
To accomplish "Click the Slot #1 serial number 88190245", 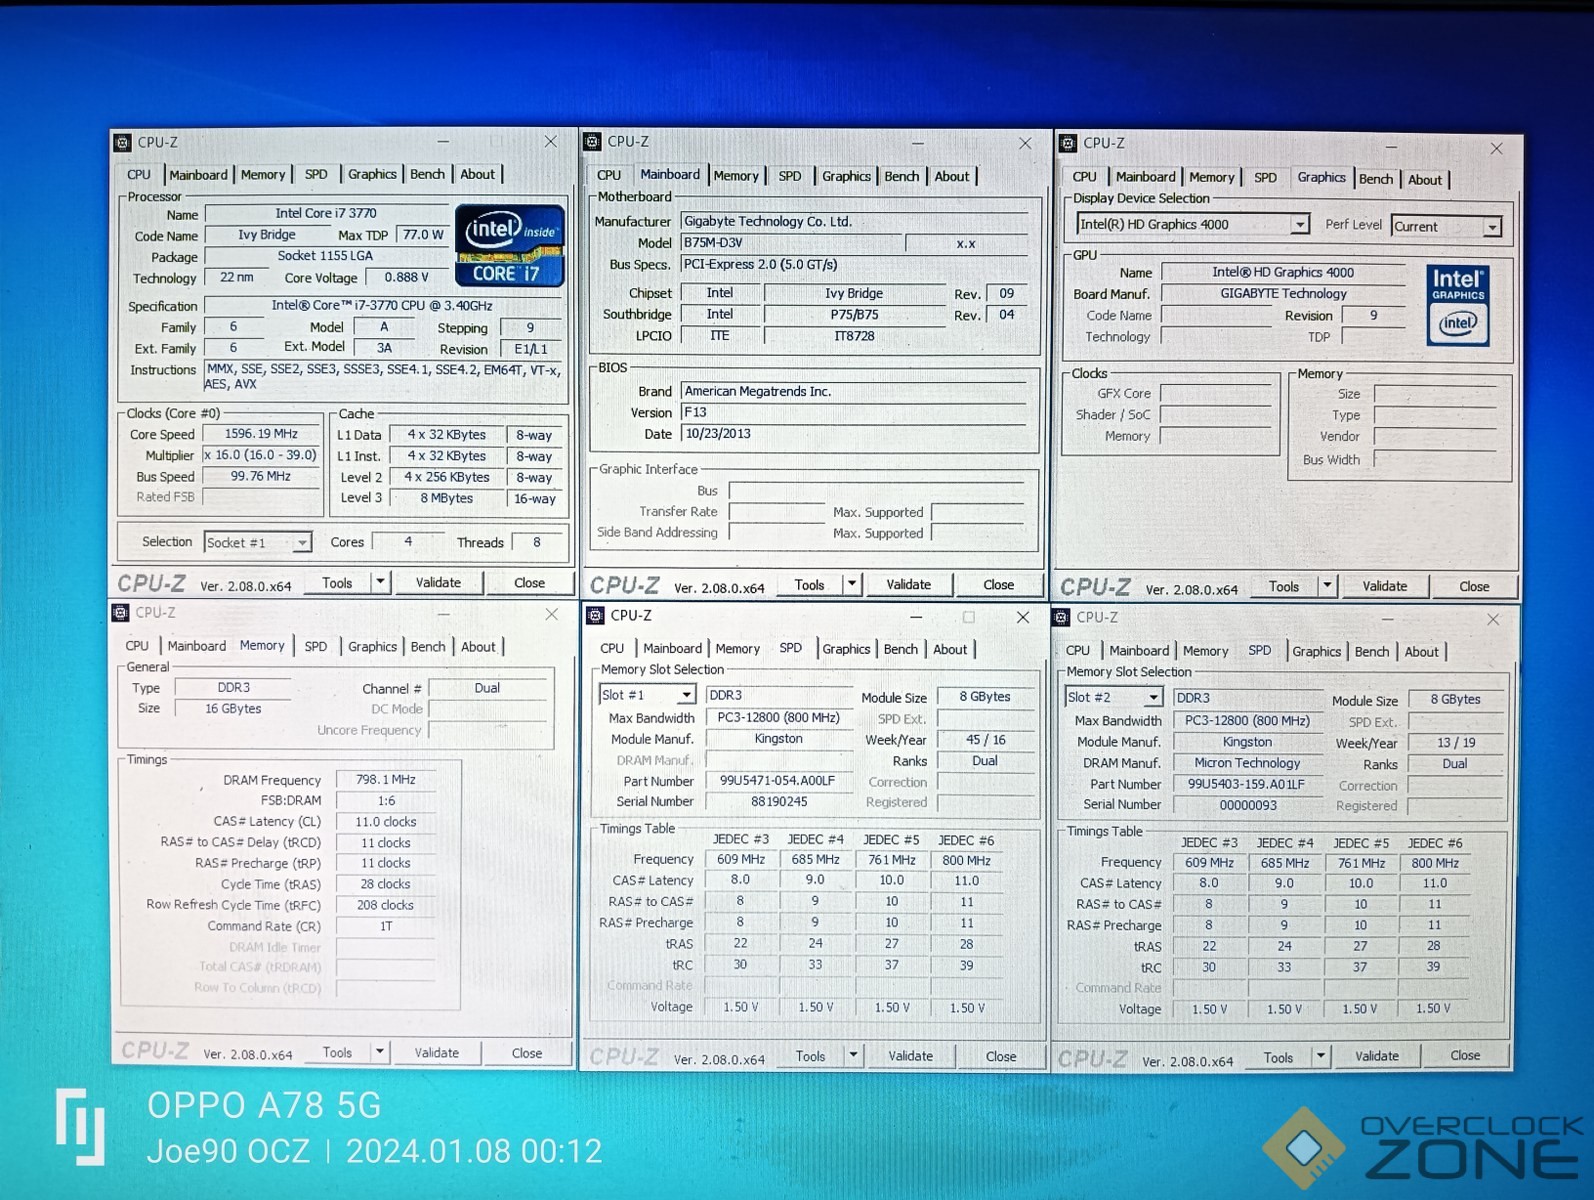I will [x=778, y=801].
